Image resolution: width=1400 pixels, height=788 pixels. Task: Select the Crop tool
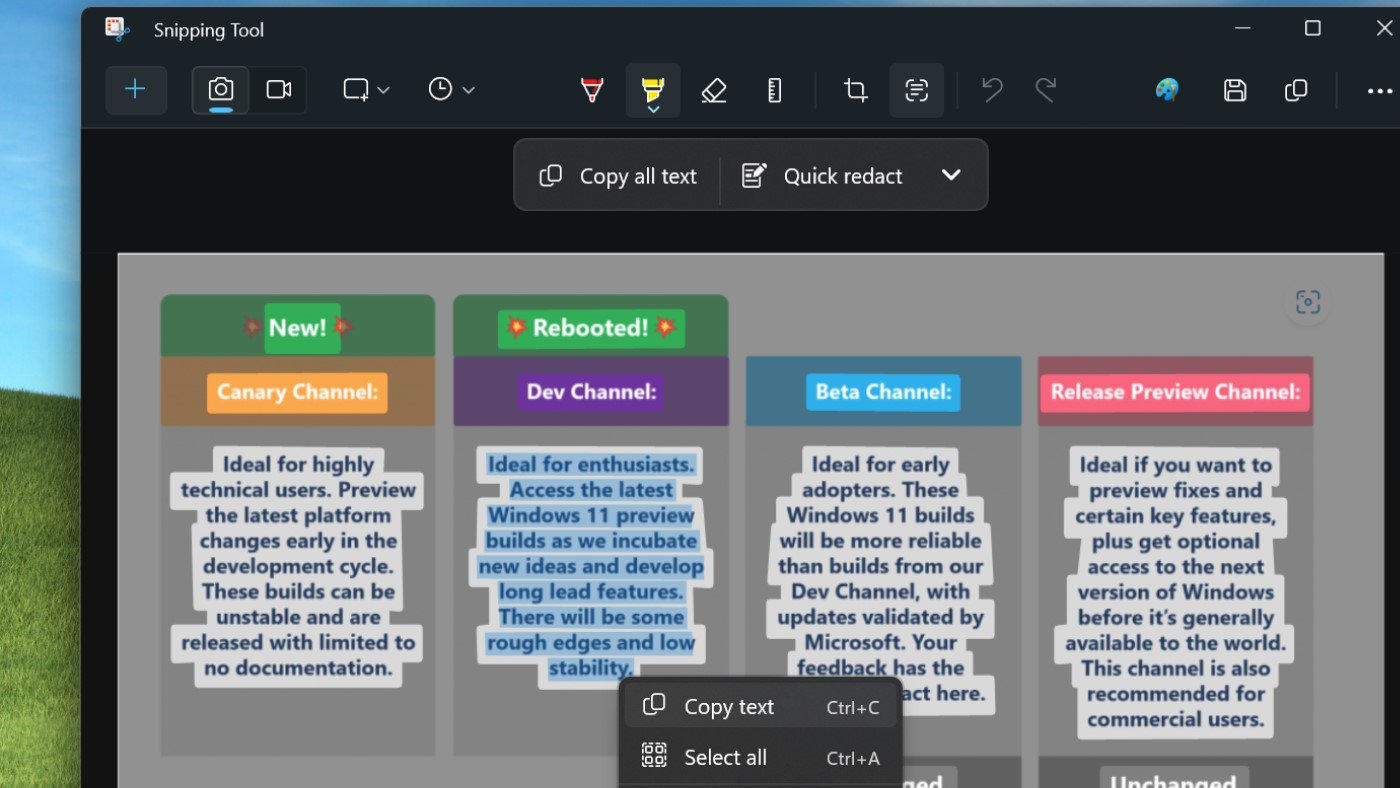pyautogui.click(x=855, y=90)
